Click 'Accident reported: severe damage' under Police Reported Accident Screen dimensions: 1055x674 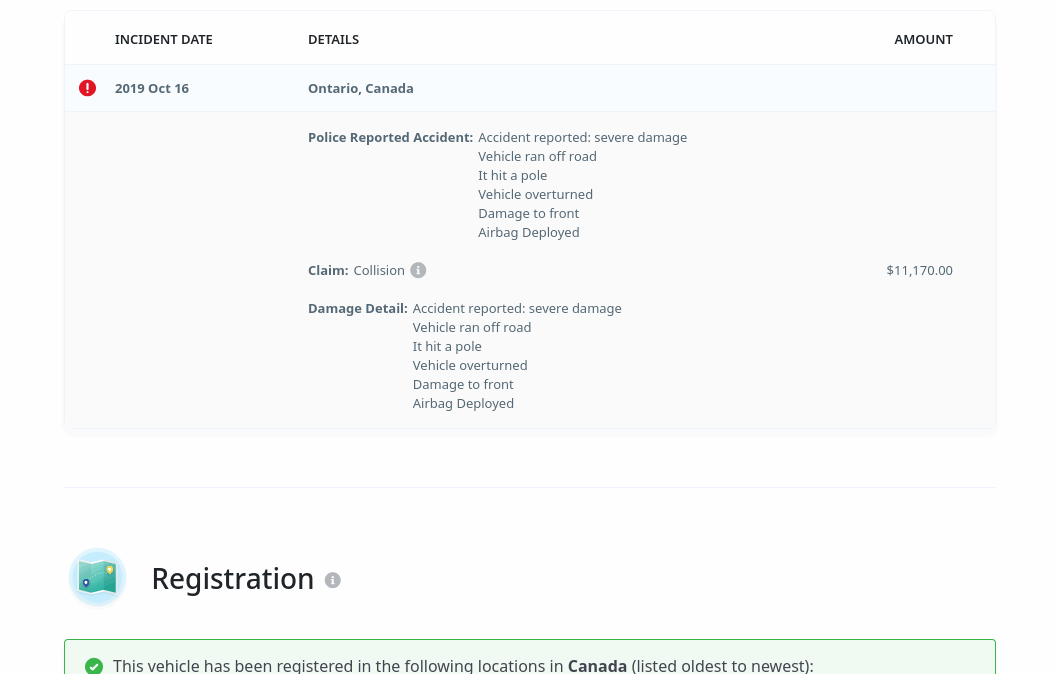583,137
